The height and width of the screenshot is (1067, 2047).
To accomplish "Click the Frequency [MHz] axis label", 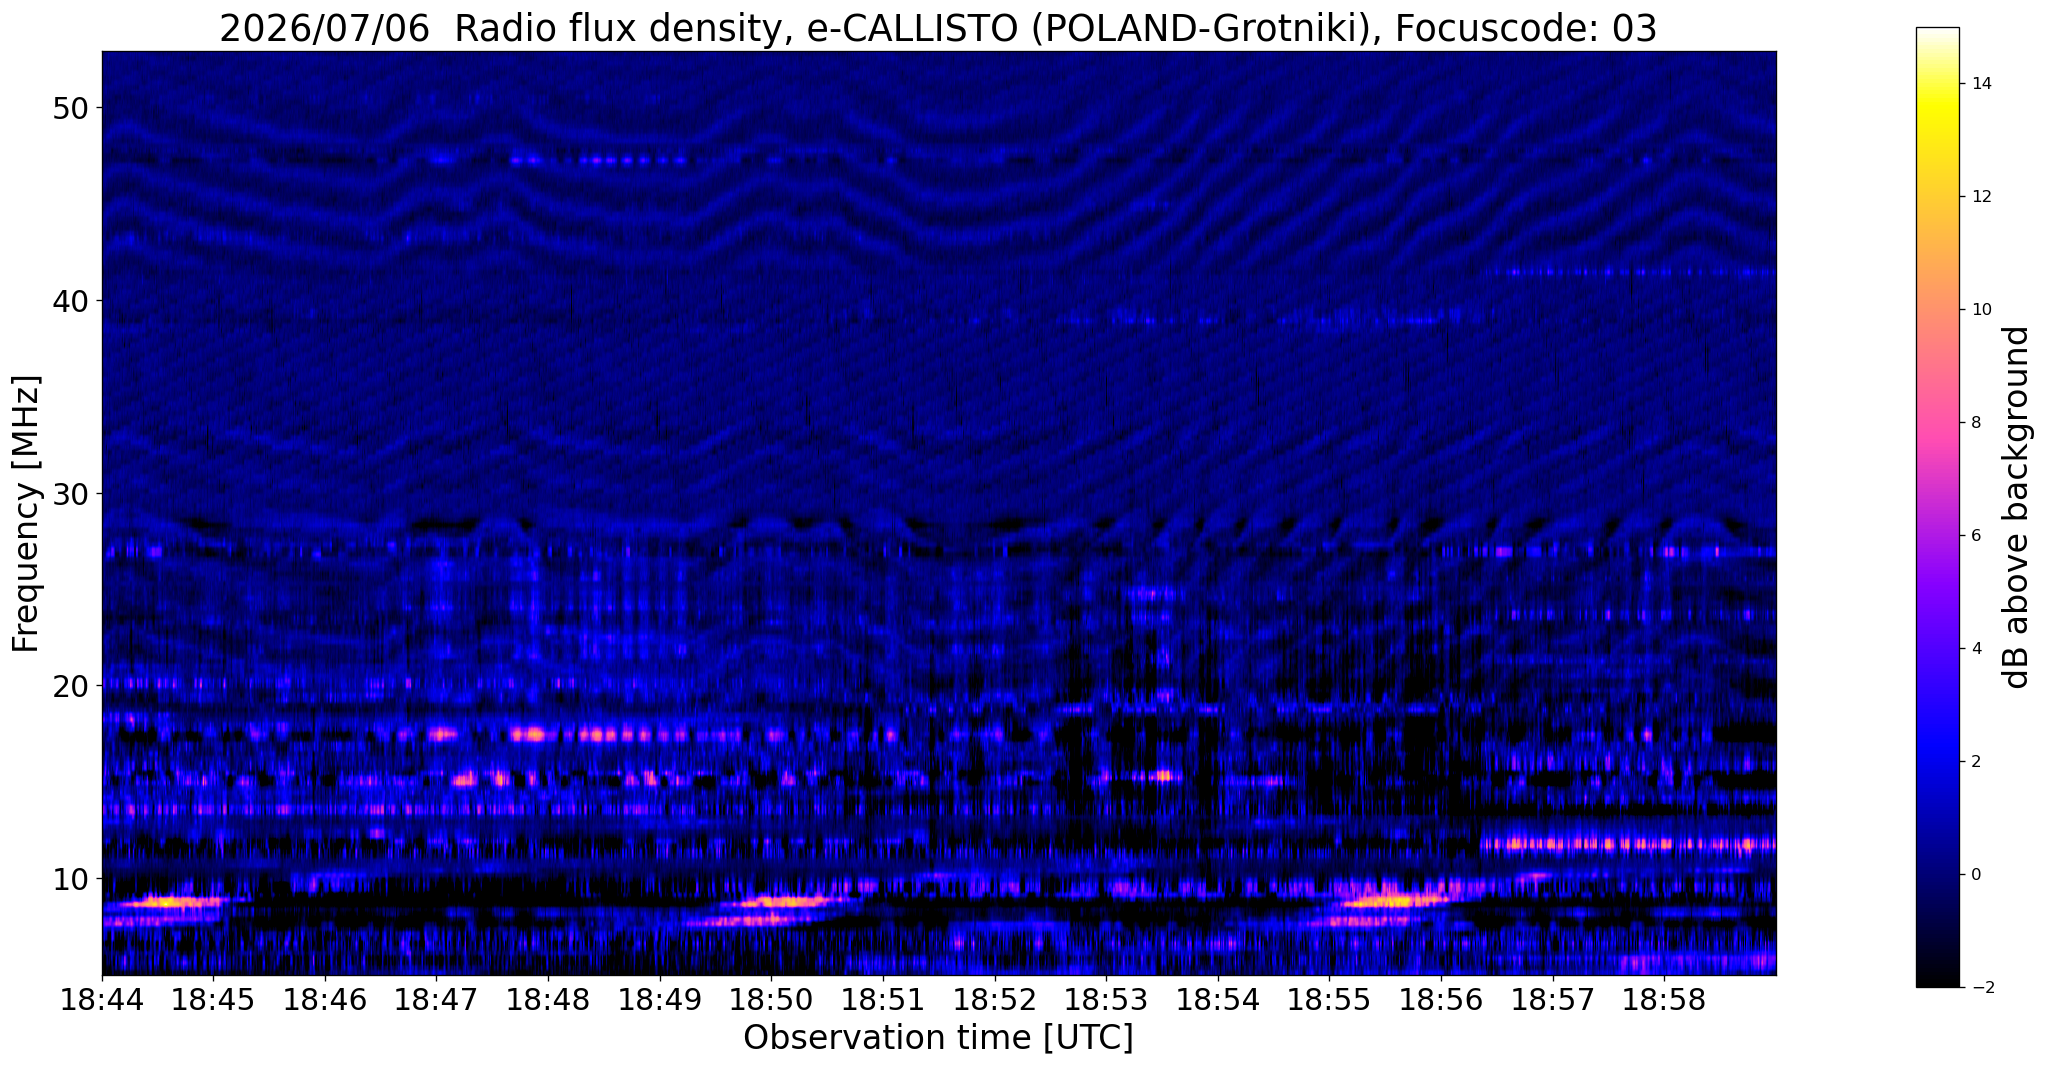I will (x=26, y=513).
